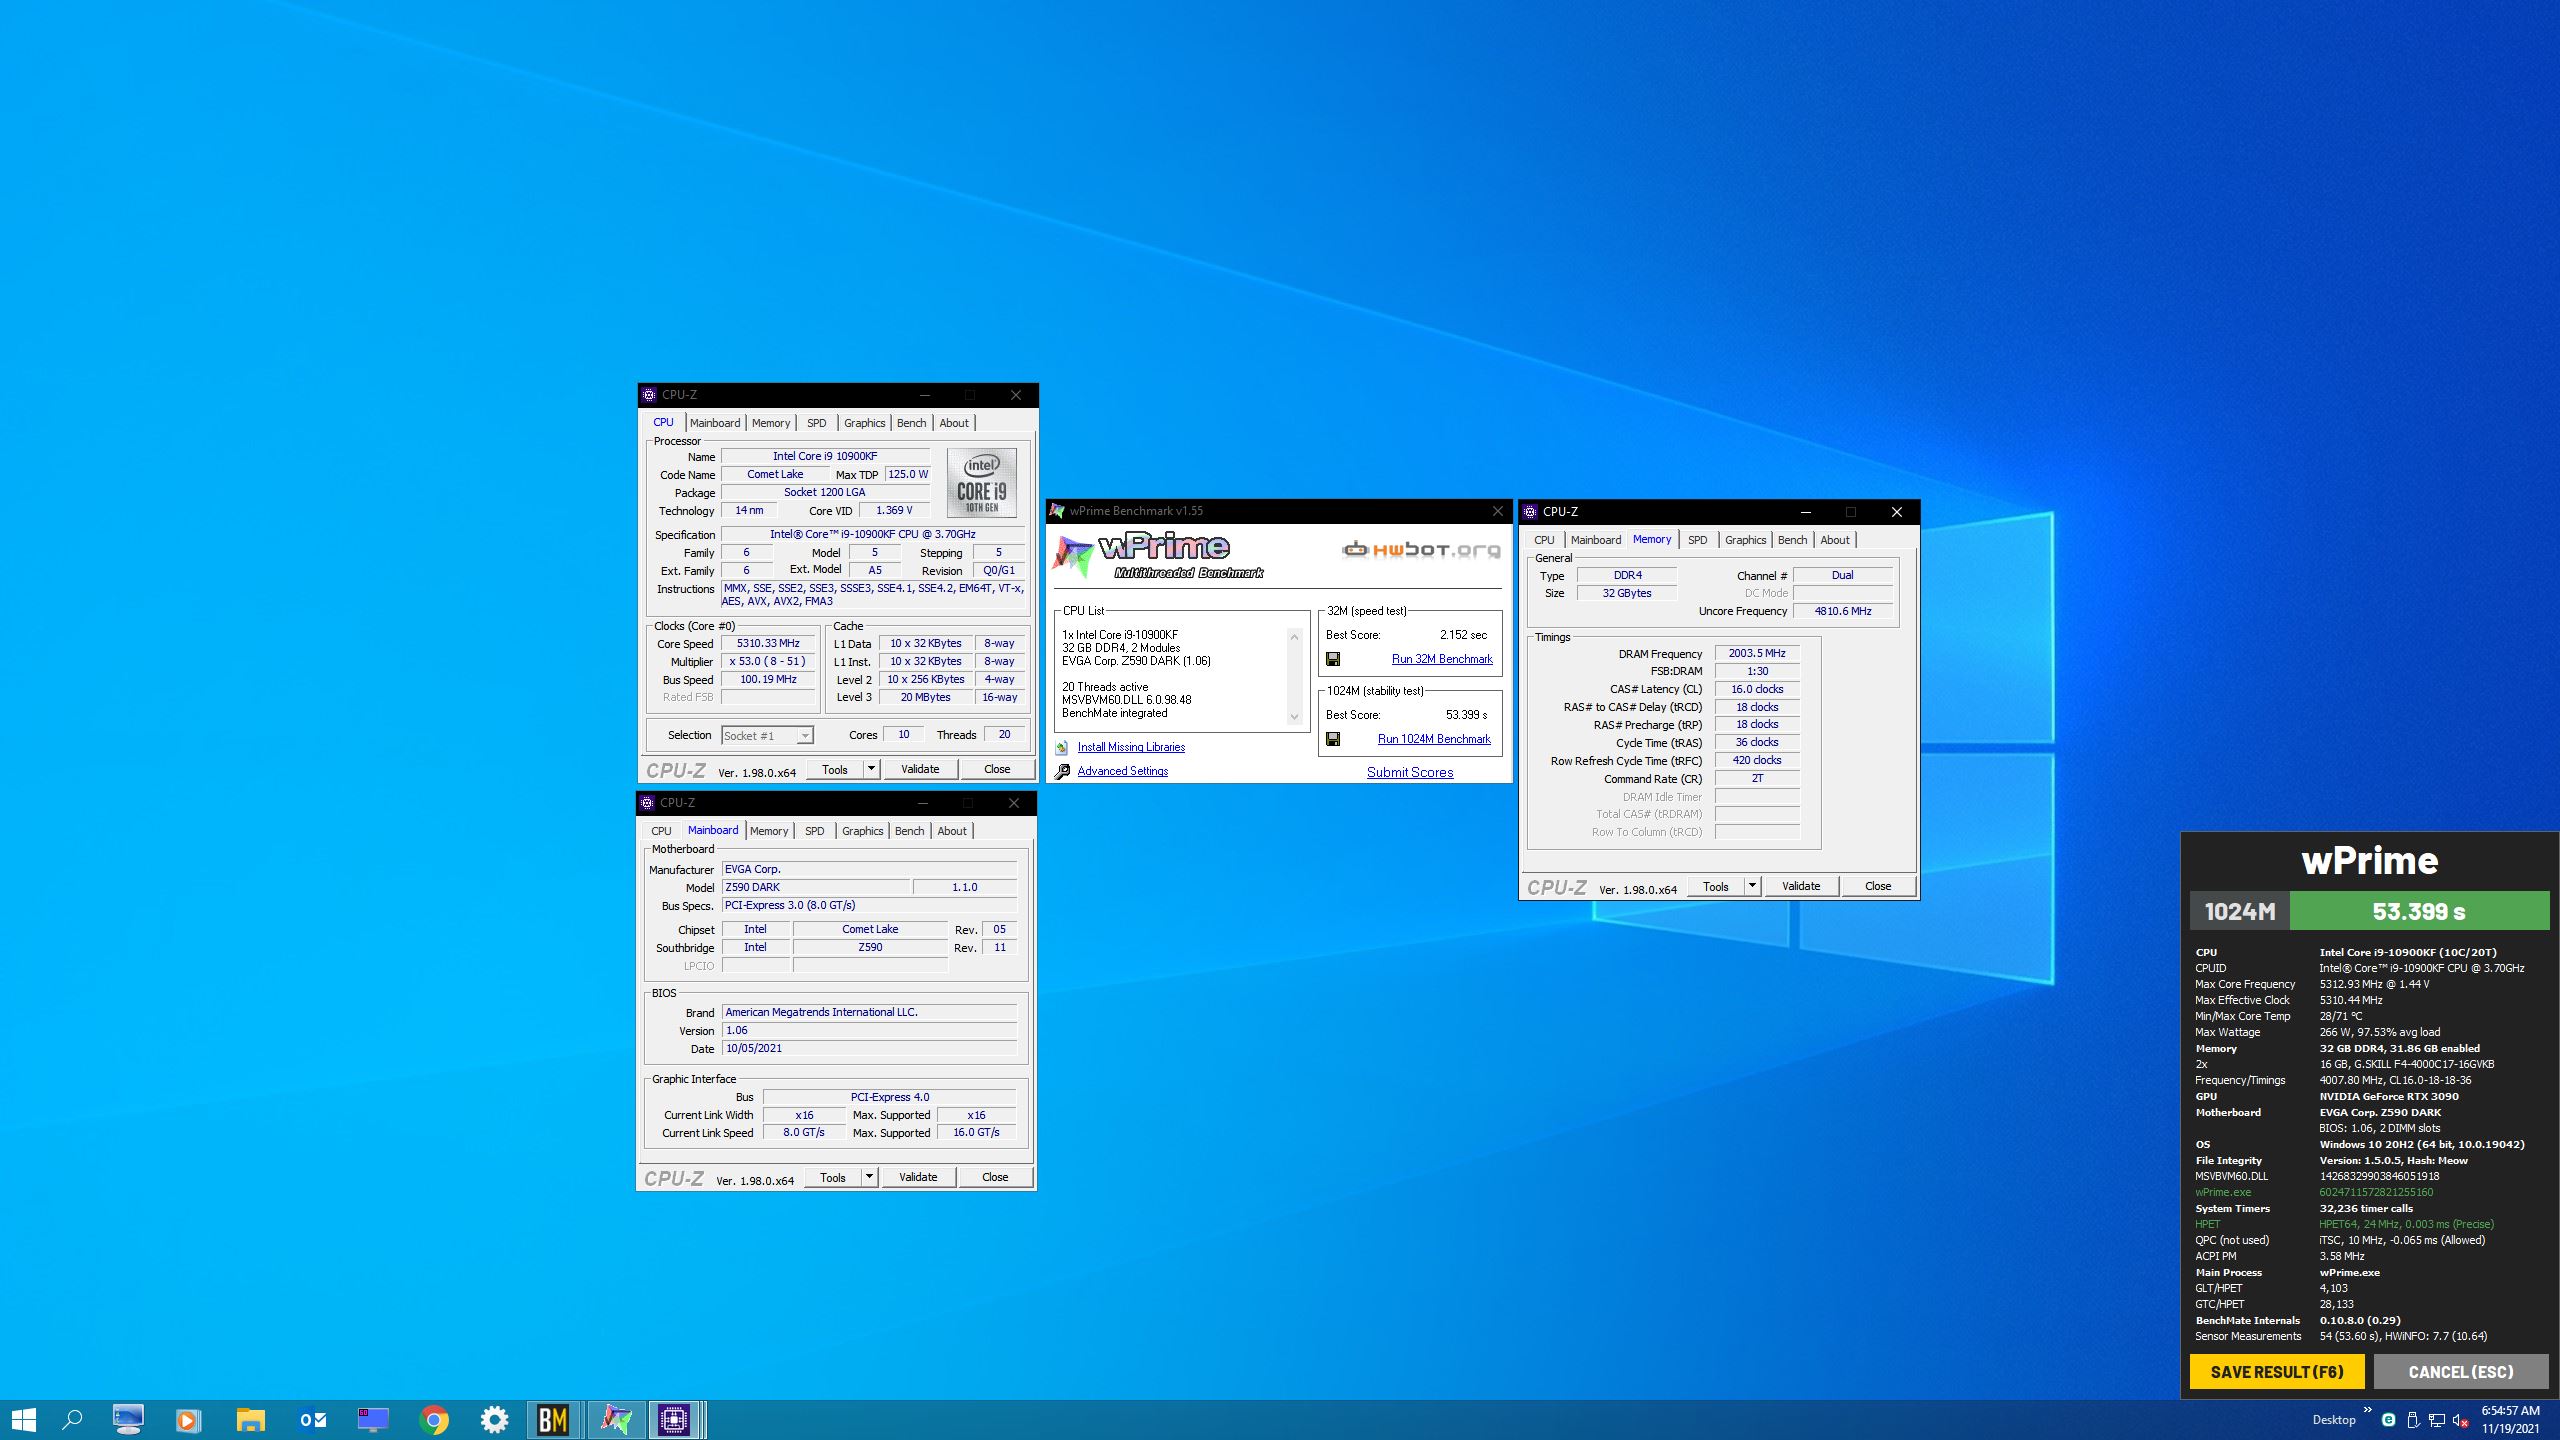Expand the Tools arrow in the CPU-Z Mainboard window

tap(869, 1177)
